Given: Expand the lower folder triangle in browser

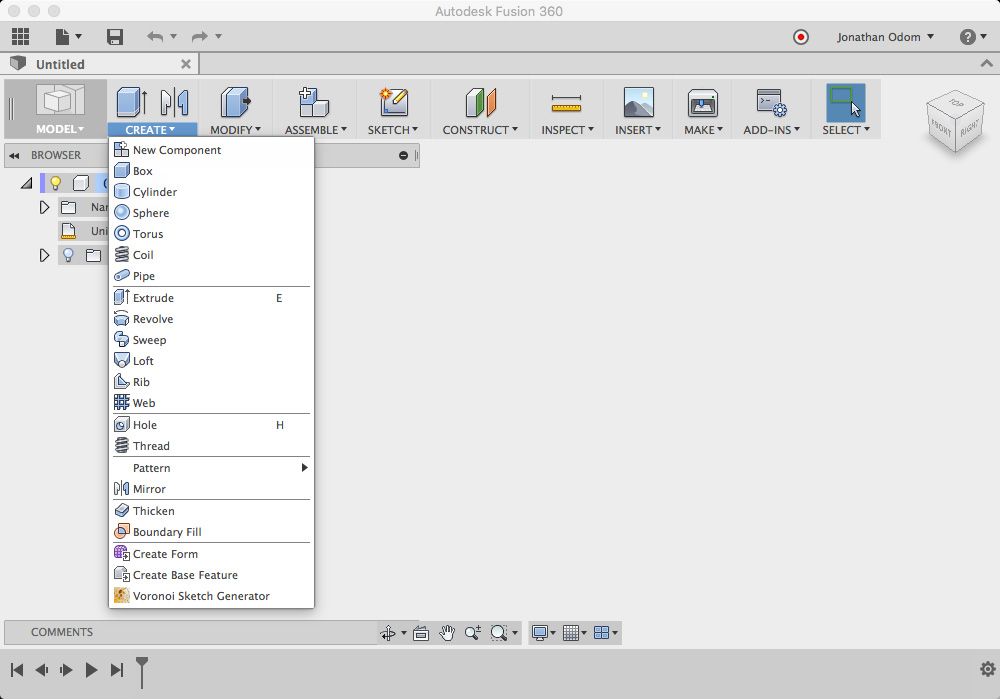Looking at the screenshot, I should 44,255.
